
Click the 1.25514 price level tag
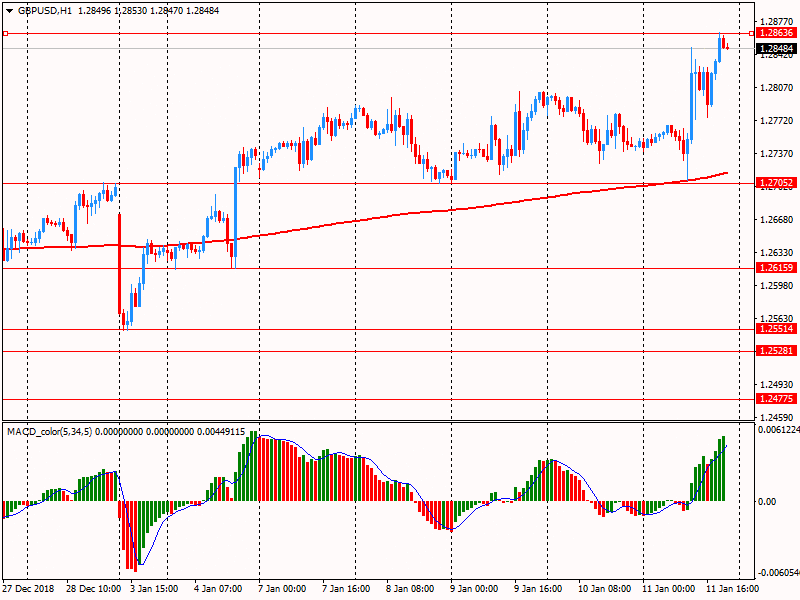click(x=776, y=329)
